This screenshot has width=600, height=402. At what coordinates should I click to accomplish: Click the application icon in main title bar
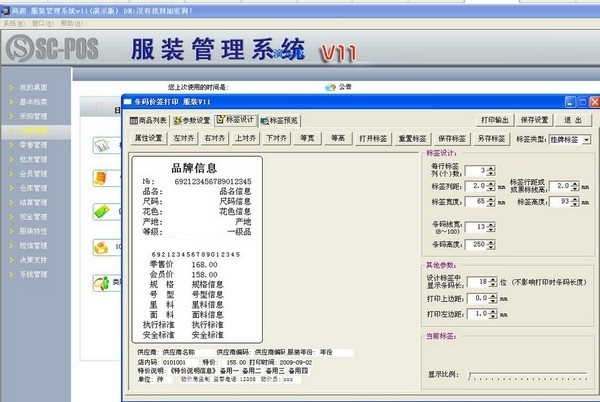click(x=5, y=11)
